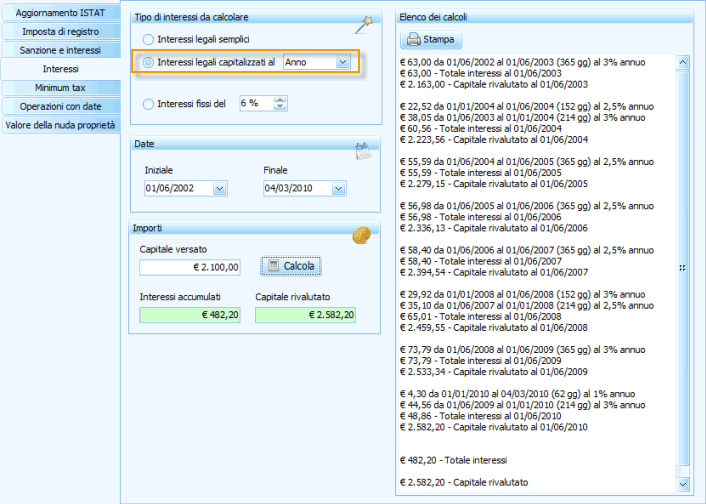The image size is (706, 504).
Task: Select Interessi legali capitalizzati al option
Action: point(148,63)
